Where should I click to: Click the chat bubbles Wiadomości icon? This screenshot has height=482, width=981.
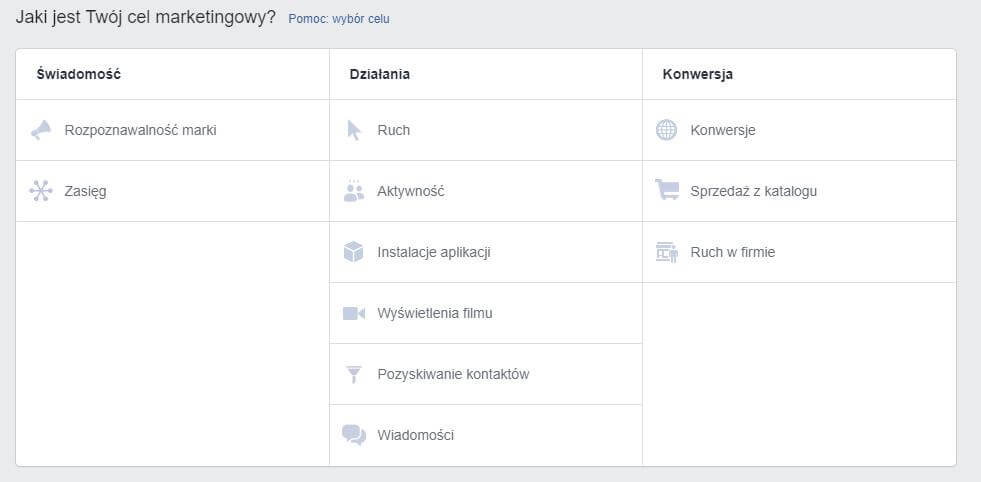354,435
